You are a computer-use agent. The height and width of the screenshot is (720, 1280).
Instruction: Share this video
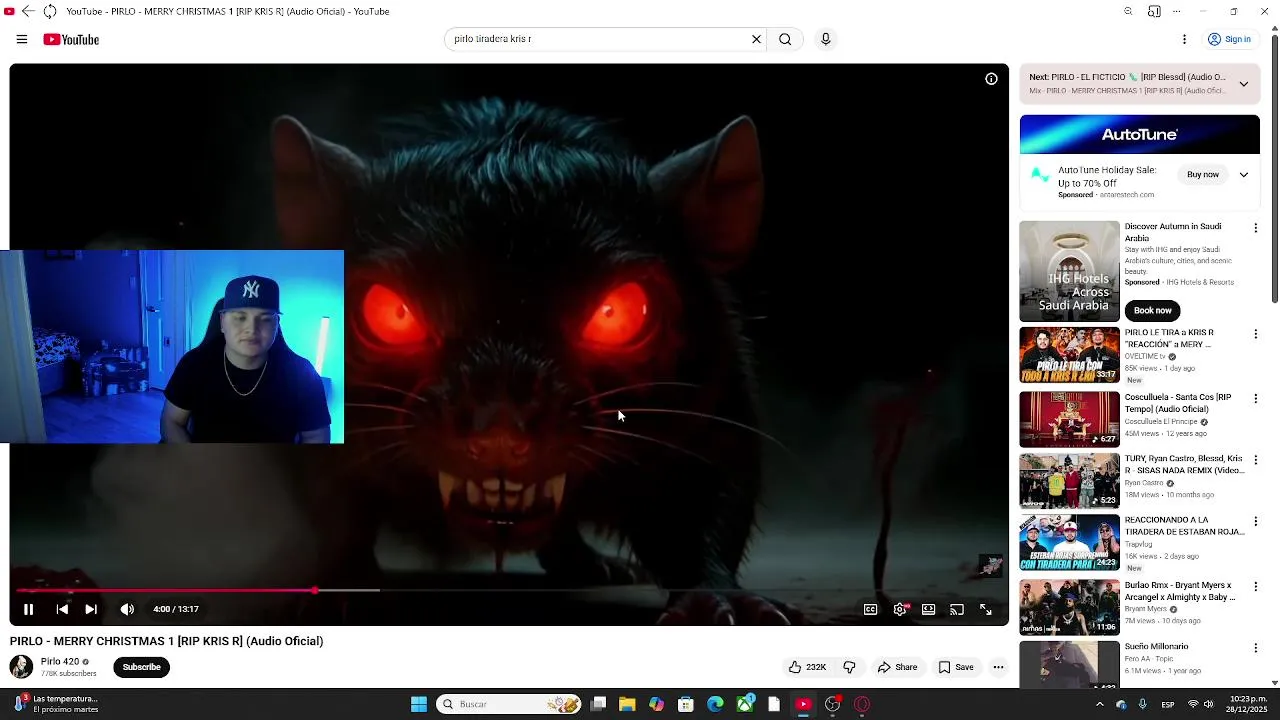click(x=897, y=667)
